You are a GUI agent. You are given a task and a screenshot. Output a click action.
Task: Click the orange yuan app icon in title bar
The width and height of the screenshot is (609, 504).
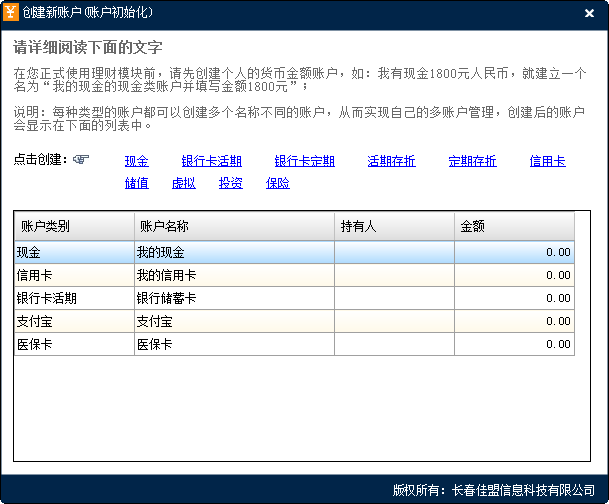pos(10,12)
